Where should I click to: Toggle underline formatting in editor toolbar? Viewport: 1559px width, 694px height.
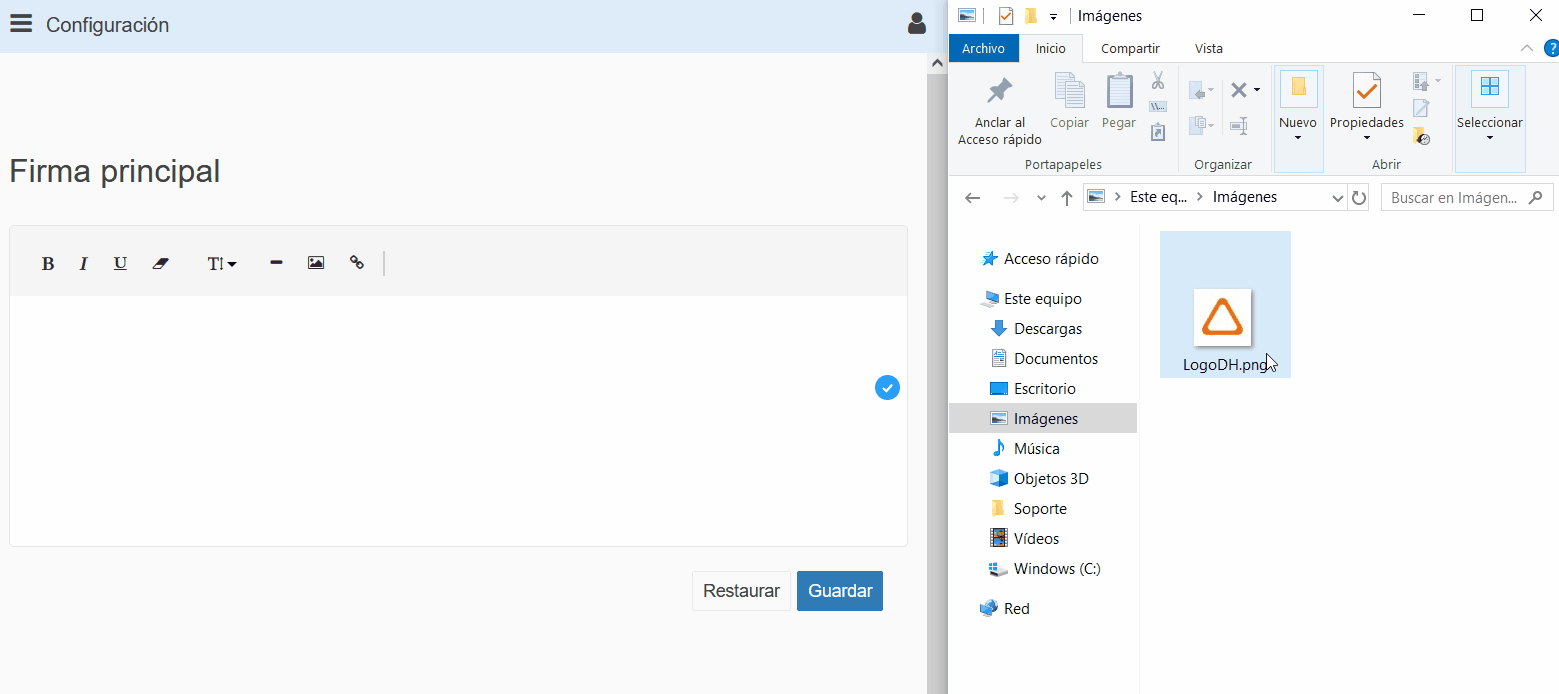pyautogui.click(x=120, y=264)
